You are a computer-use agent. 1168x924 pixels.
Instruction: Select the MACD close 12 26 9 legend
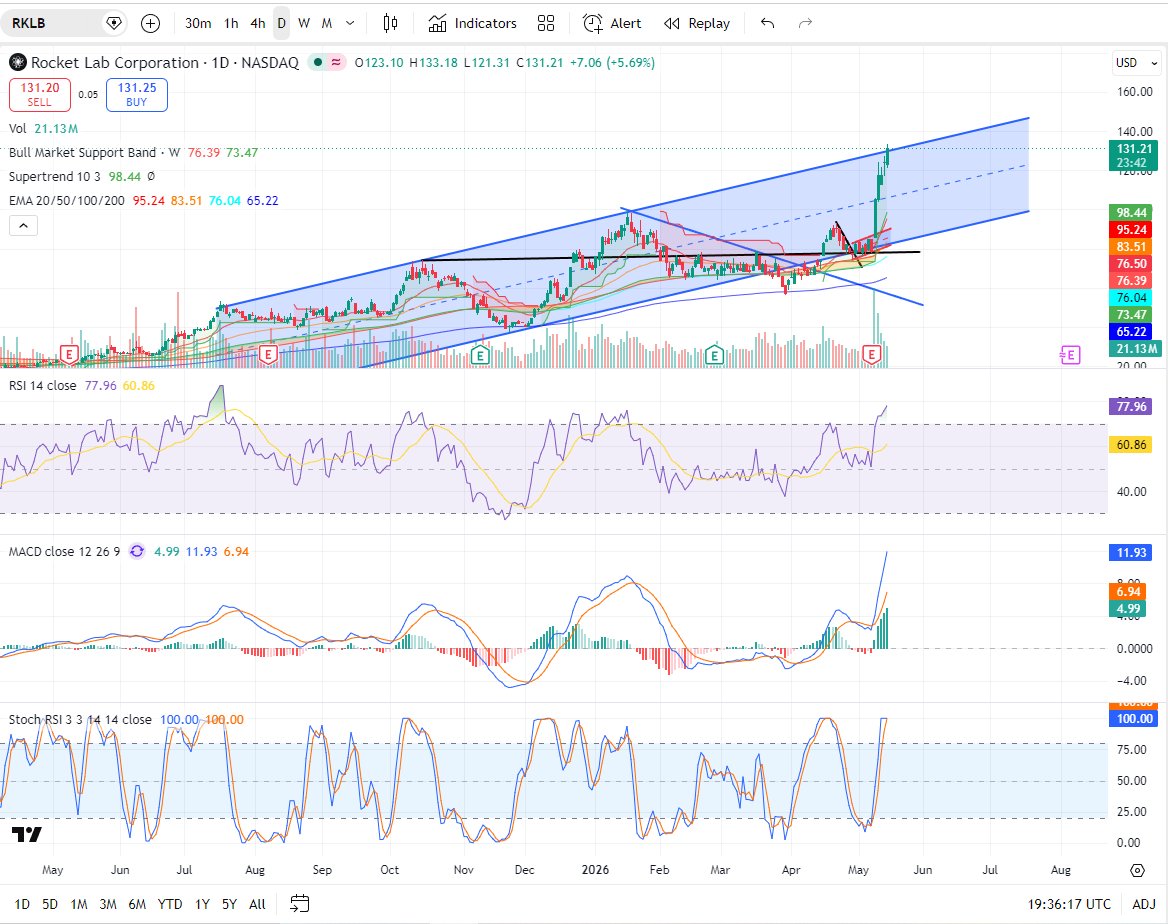pos(64,551)
